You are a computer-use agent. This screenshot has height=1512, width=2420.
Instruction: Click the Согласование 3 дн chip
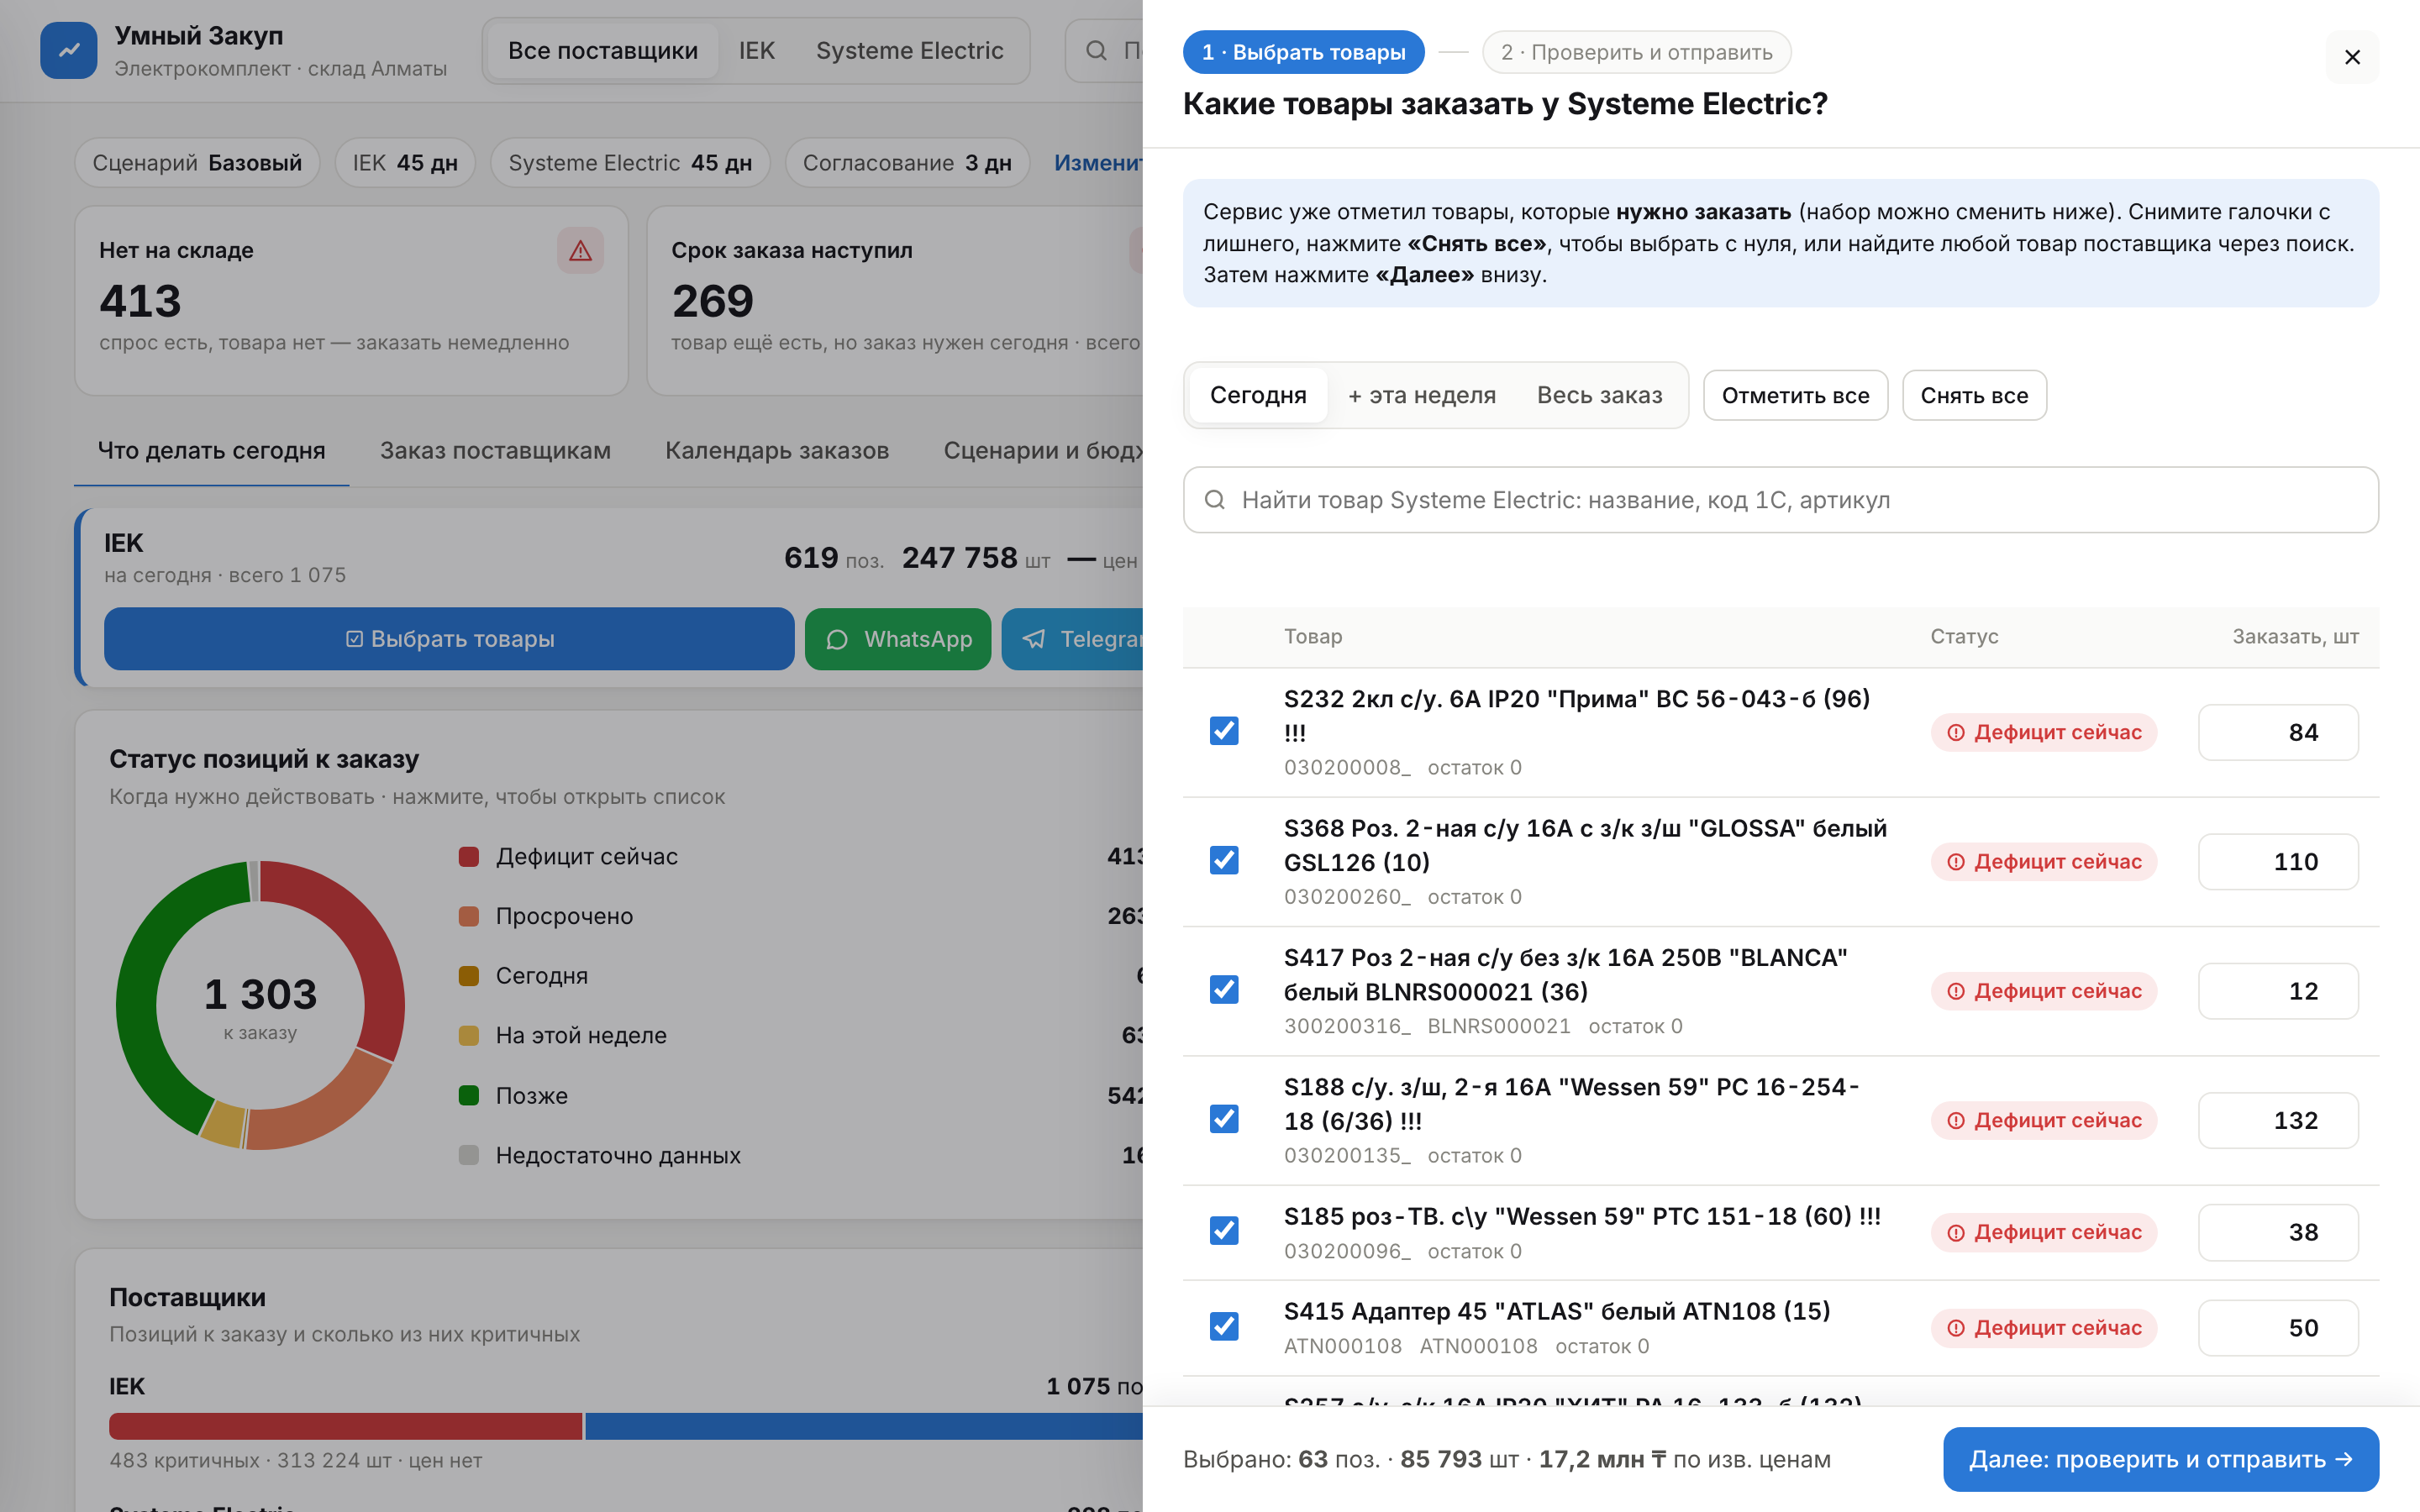pos(907,162)
